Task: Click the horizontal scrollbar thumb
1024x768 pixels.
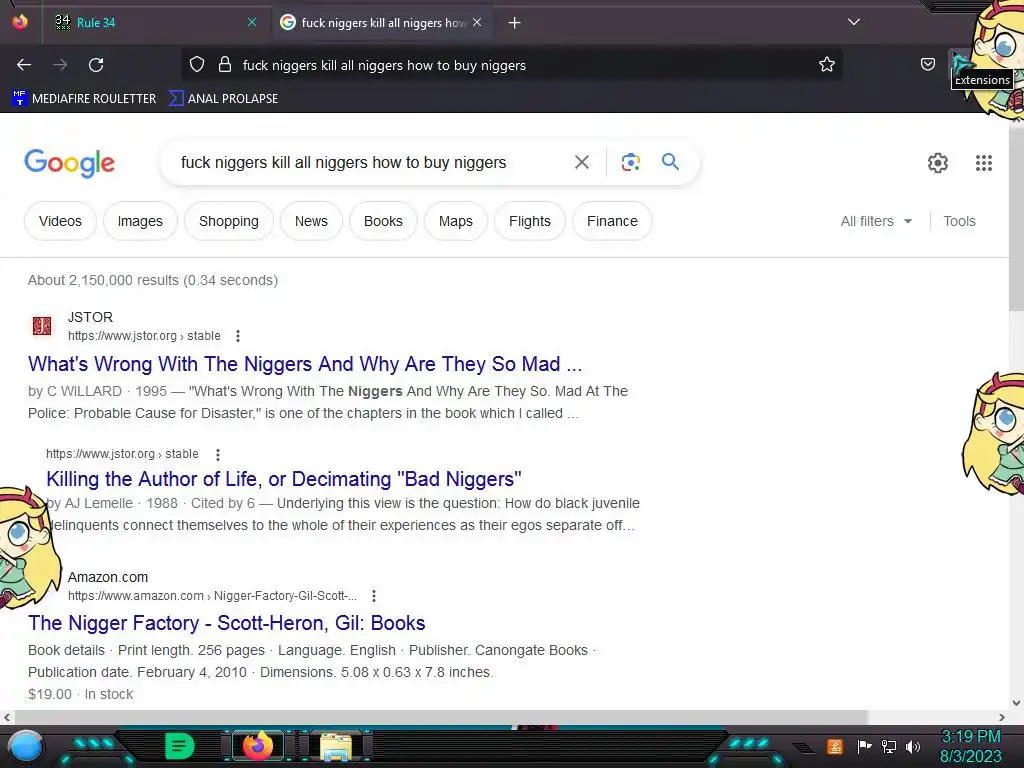Action: coord(441,717)
